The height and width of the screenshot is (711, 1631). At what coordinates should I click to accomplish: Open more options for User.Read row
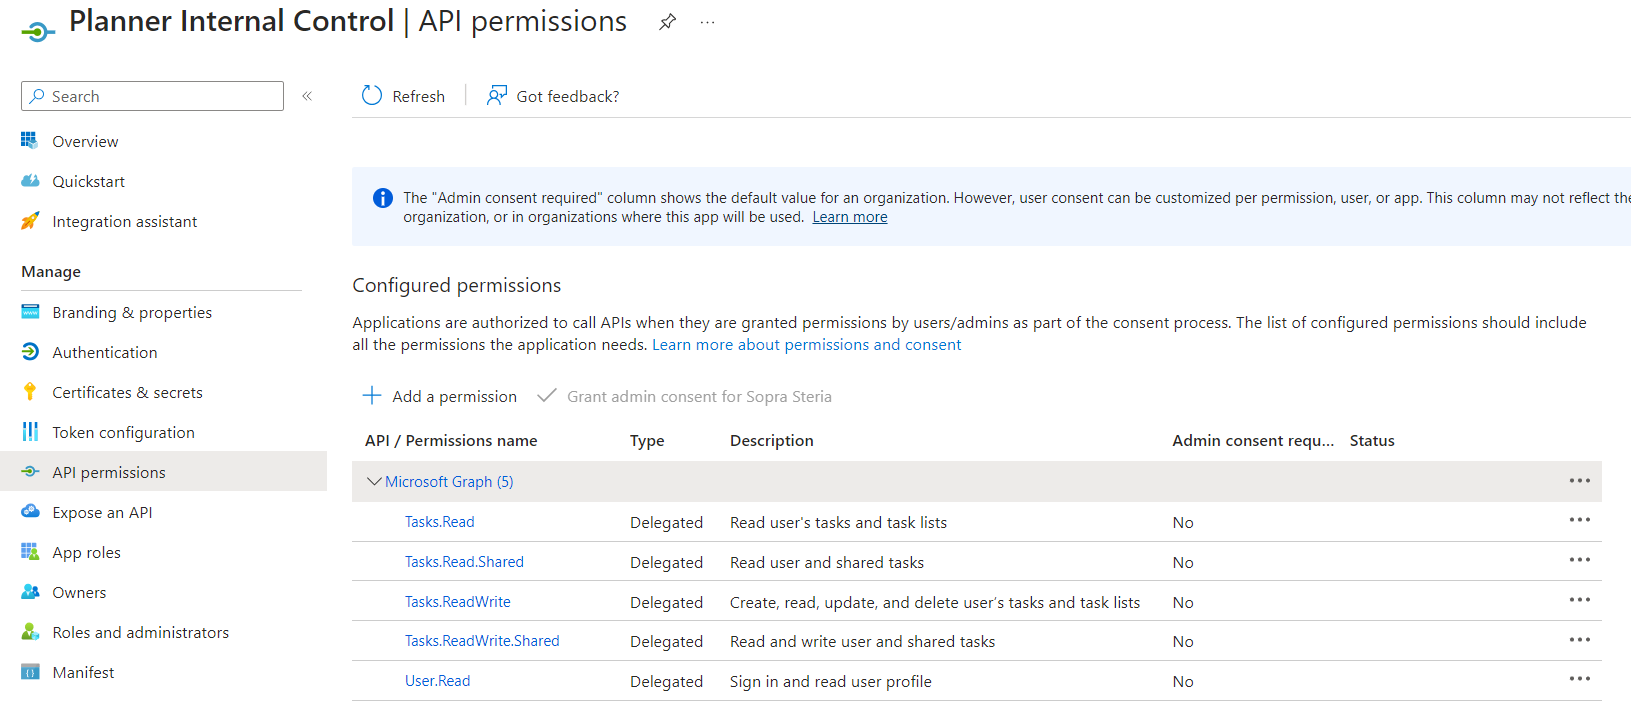pos(1579,679)
